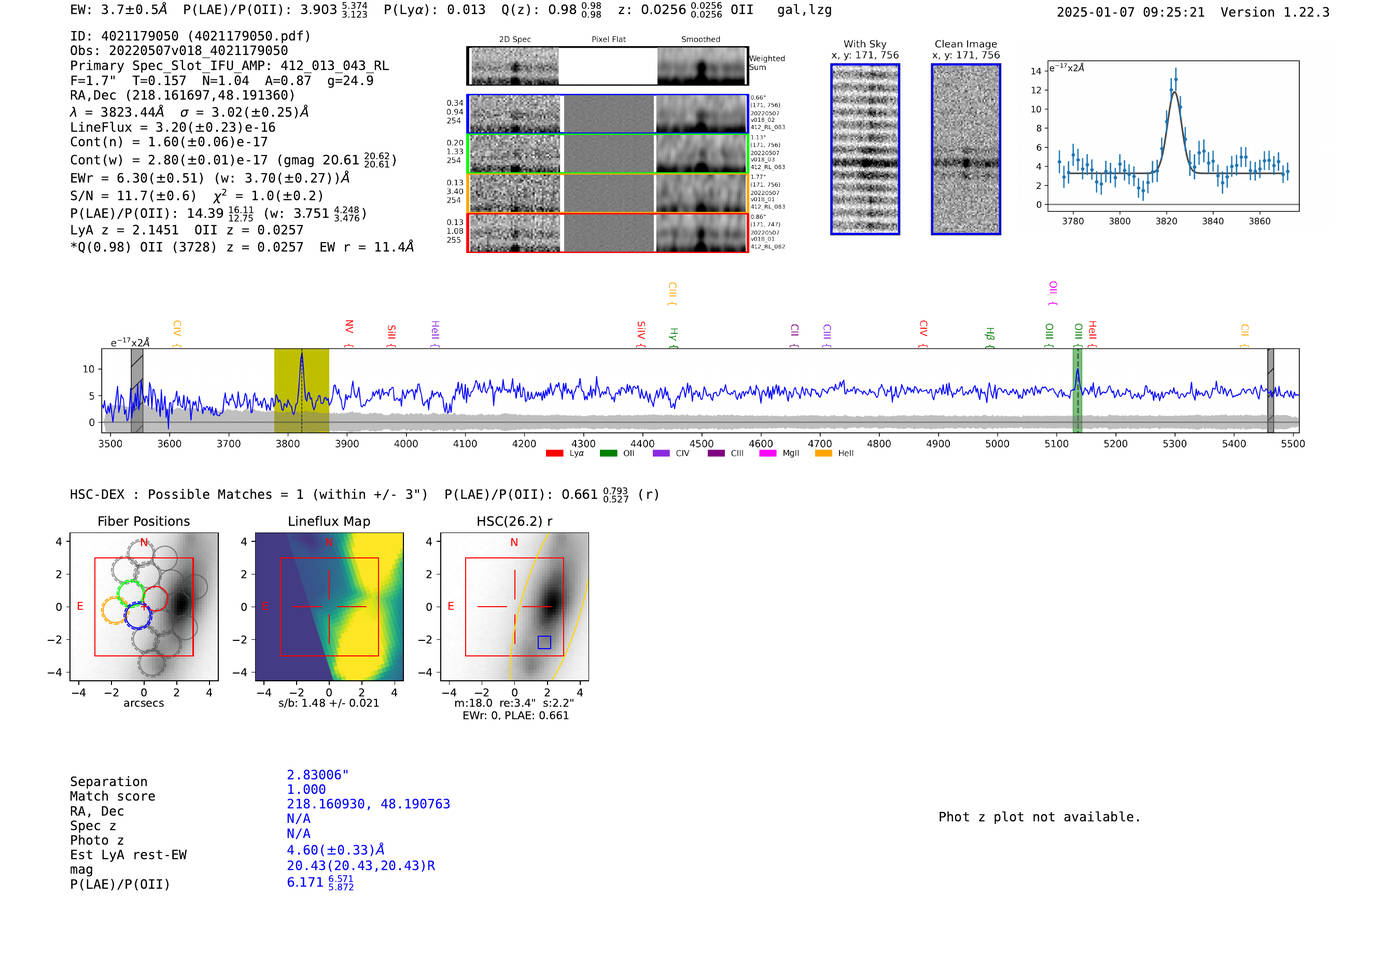Select the gal,lzg classification label
1400x953 pixels.
pyautogui.click(x=804, y=10)
